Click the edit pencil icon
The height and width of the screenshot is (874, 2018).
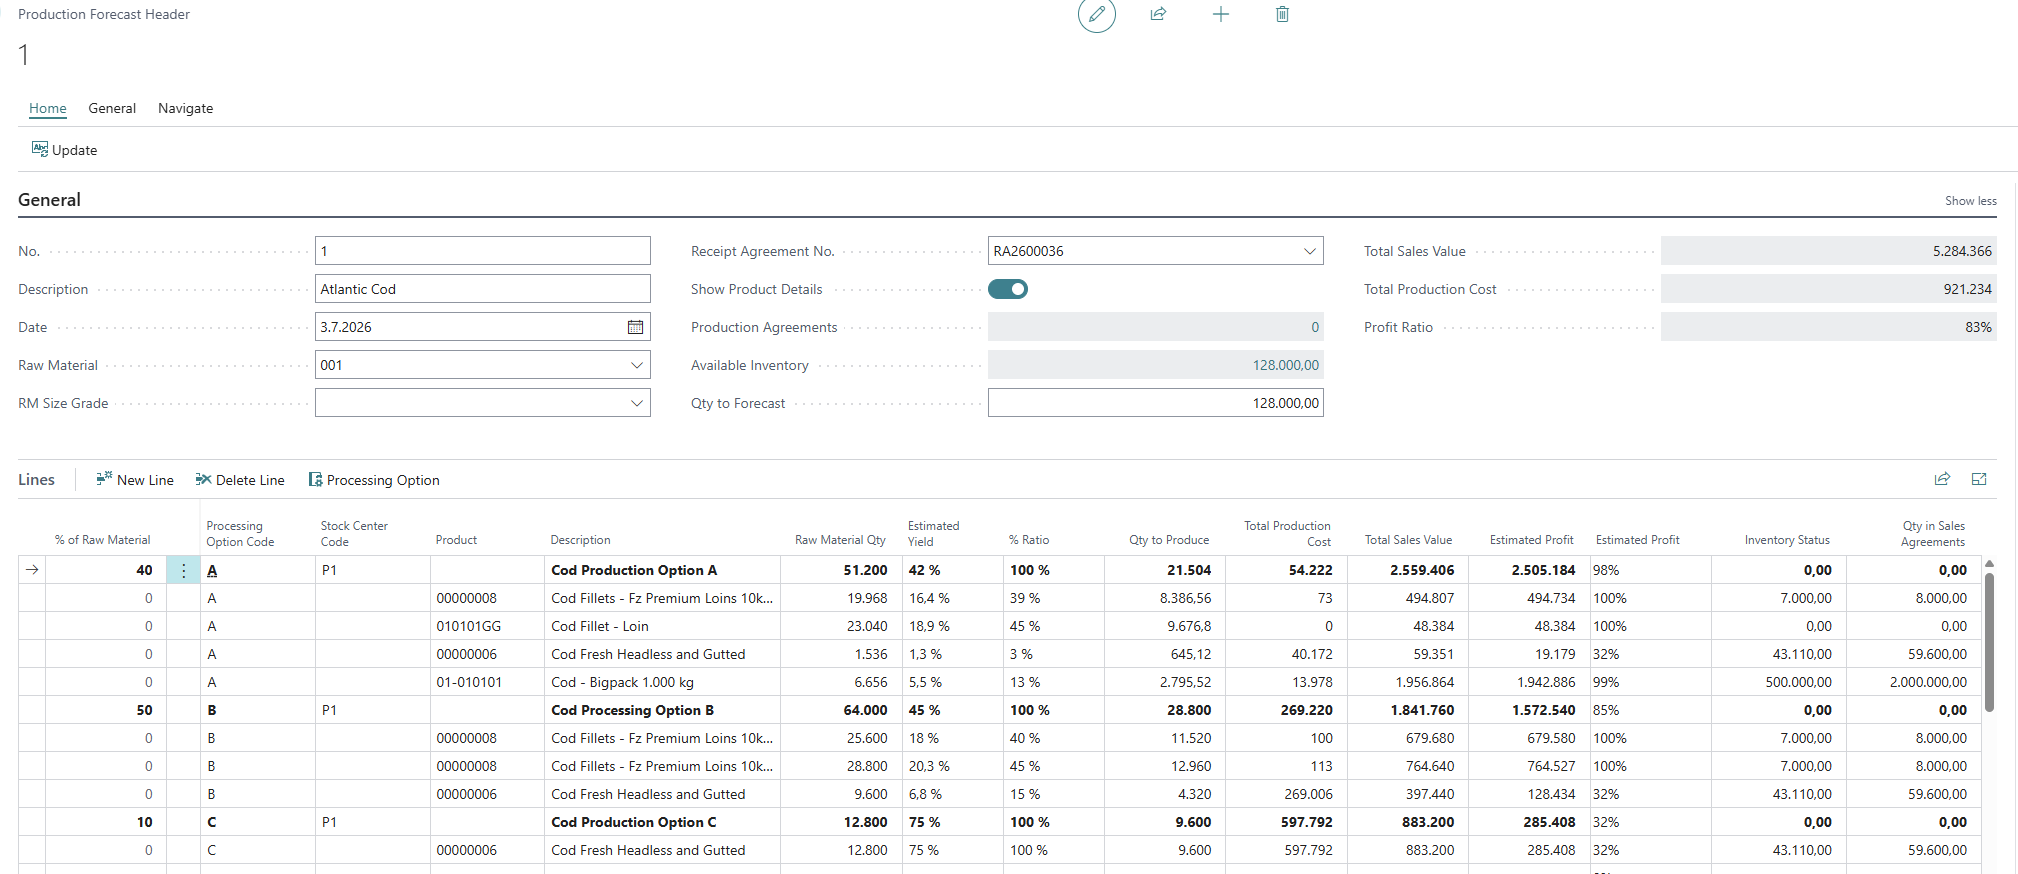point(1097,14)
